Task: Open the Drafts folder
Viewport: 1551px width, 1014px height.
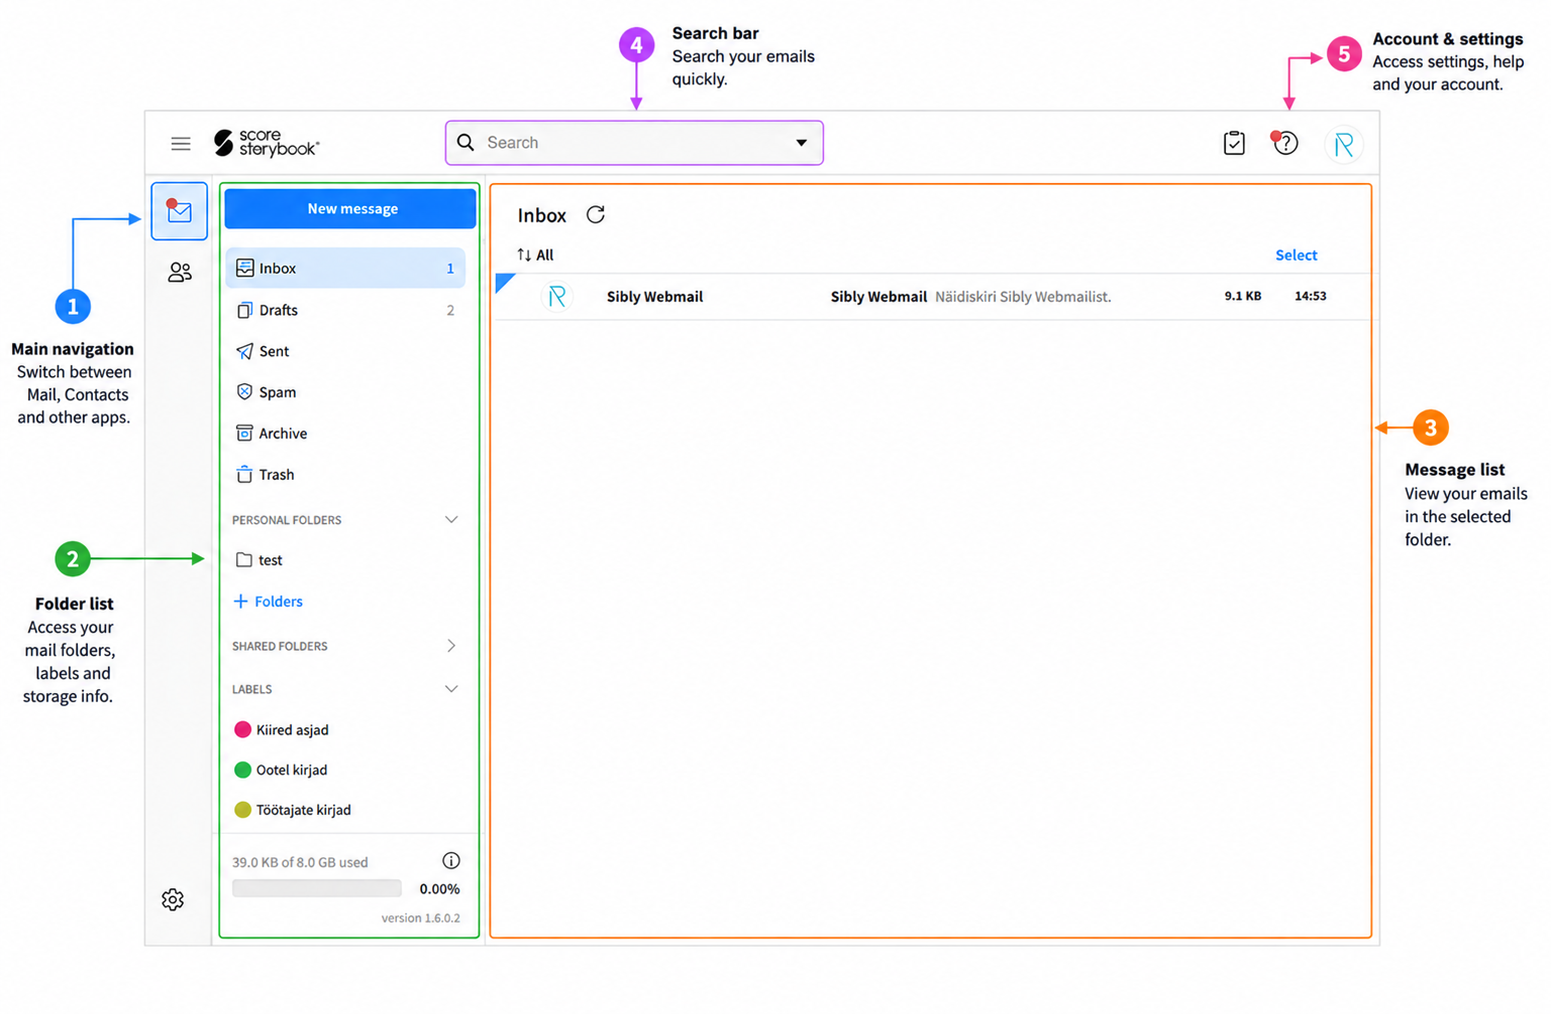Action: click(x=345, y=310)
